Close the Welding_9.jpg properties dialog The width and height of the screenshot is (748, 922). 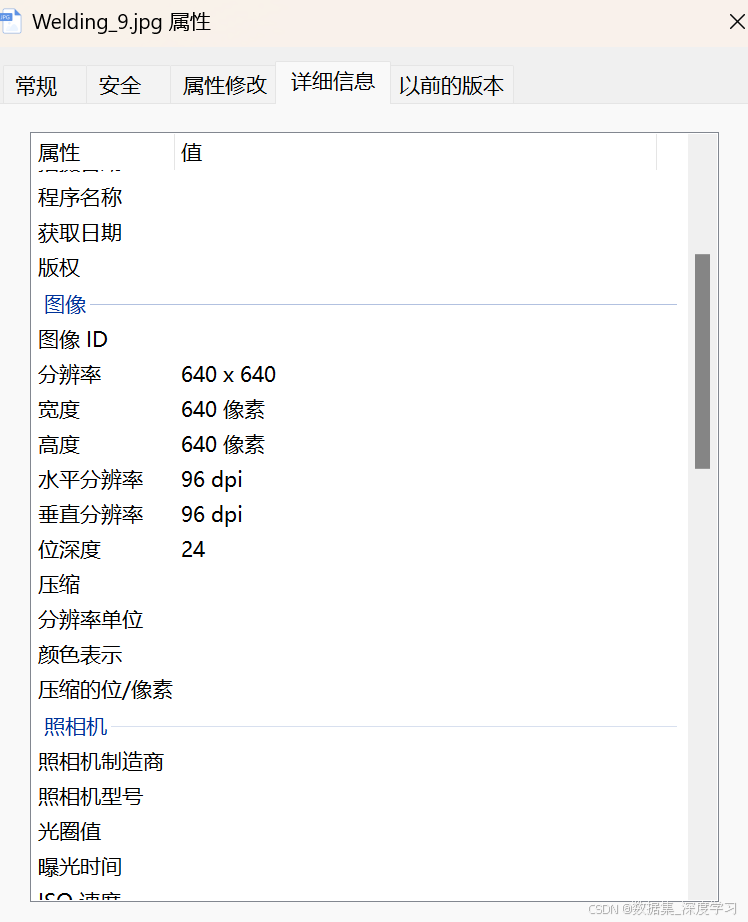(x=736, y=22)
